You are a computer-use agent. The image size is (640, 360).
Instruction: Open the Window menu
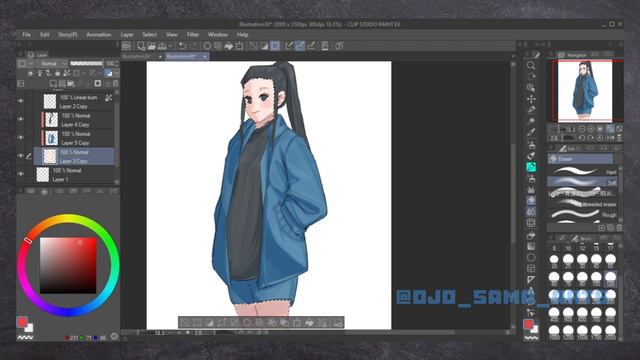pos(218,35)
